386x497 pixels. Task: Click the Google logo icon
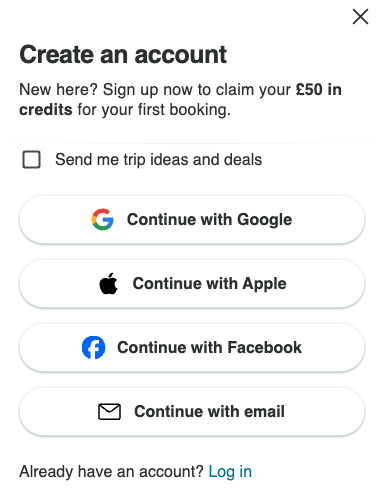103,219
